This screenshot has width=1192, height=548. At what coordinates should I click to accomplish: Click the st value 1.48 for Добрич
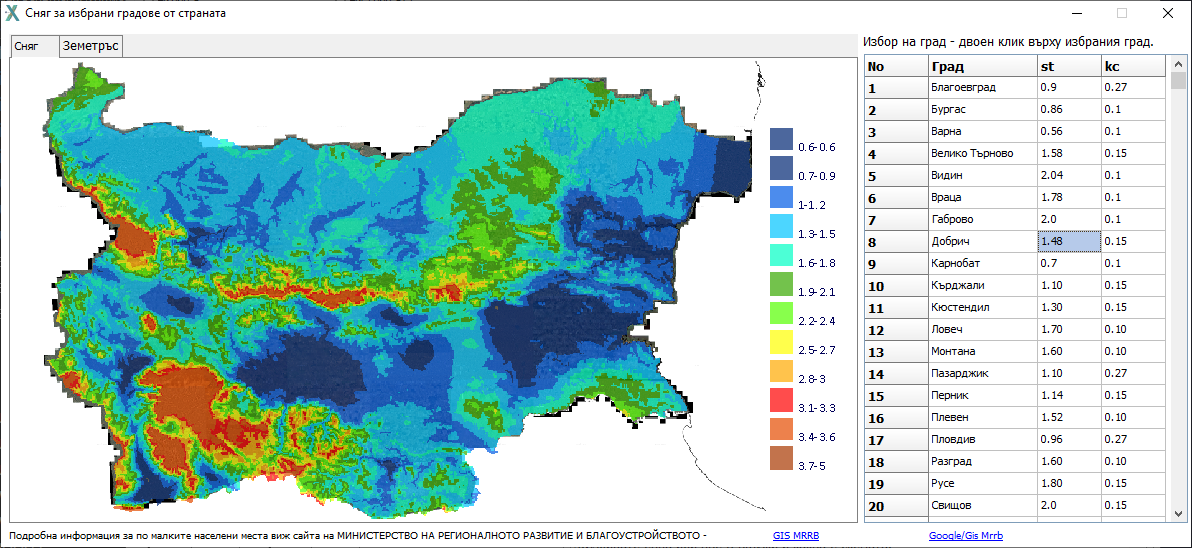1068,242
